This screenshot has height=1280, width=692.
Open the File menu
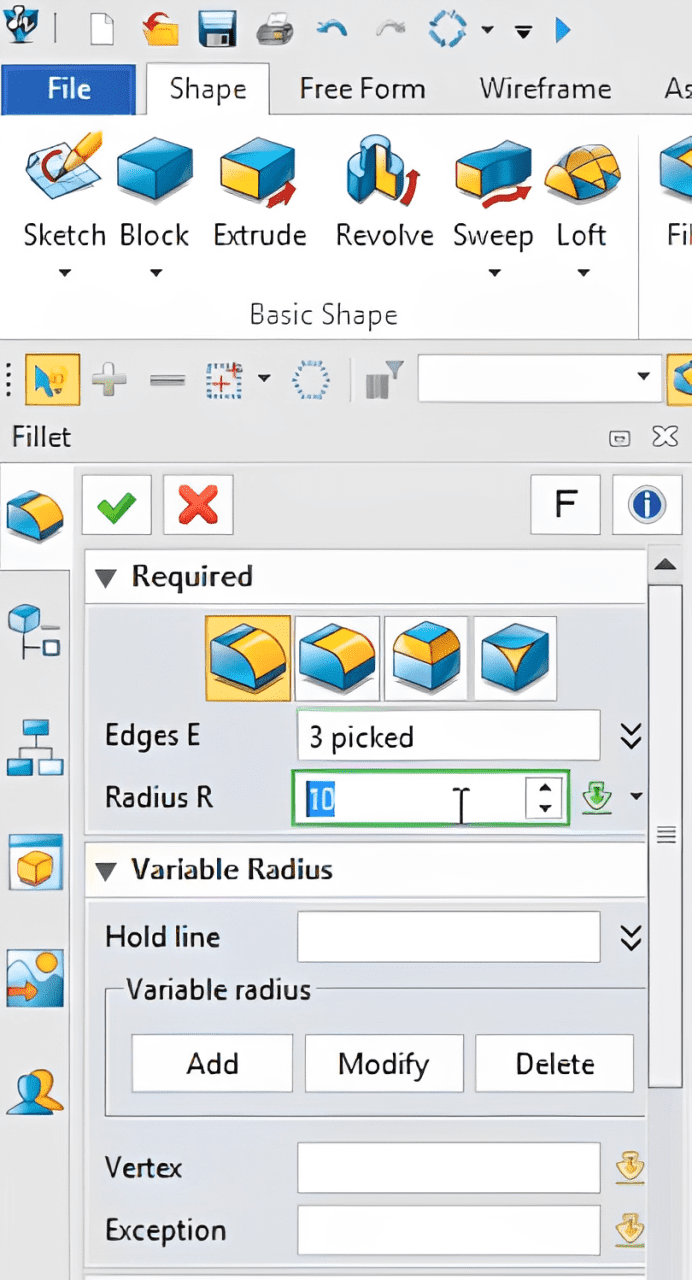(69, 90)
